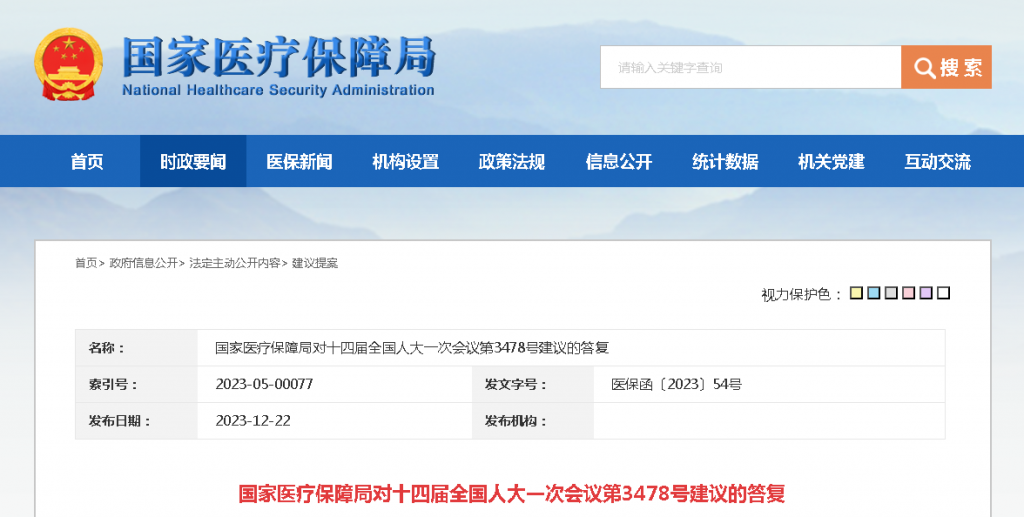Image resolution: width=1024 pixels, height=517 pixels.
Task: Click index number 2023-05-00077
Action: [x=264, y=384]
